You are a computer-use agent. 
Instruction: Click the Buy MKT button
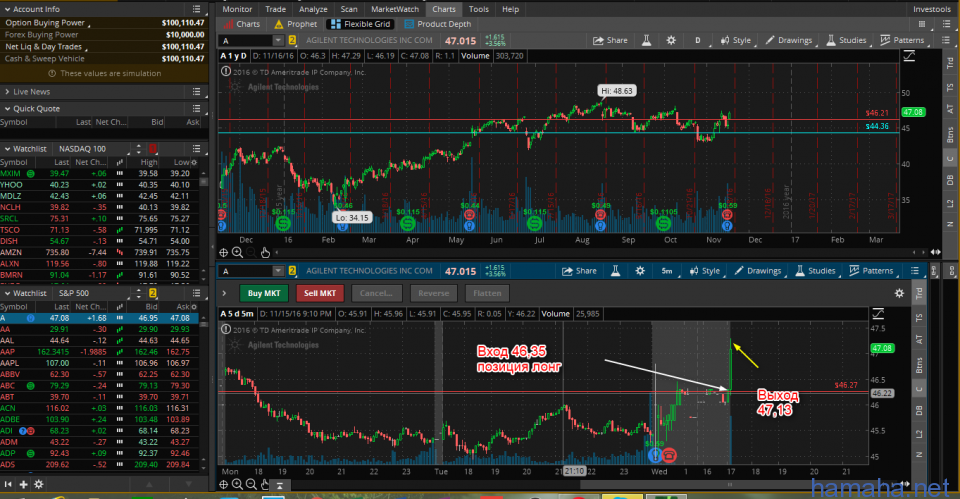(264, 293)
